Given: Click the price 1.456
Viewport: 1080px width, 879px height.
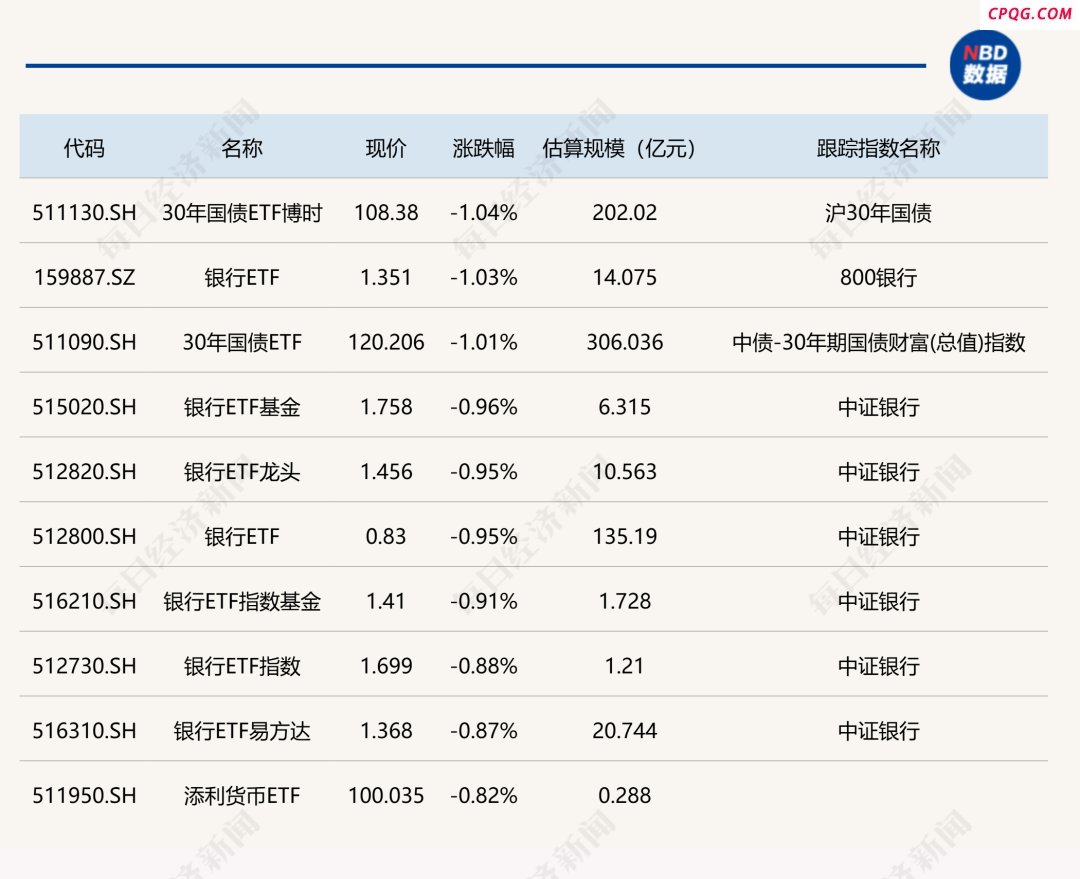Looking at the screenshot, I should (x=386, y=472).
